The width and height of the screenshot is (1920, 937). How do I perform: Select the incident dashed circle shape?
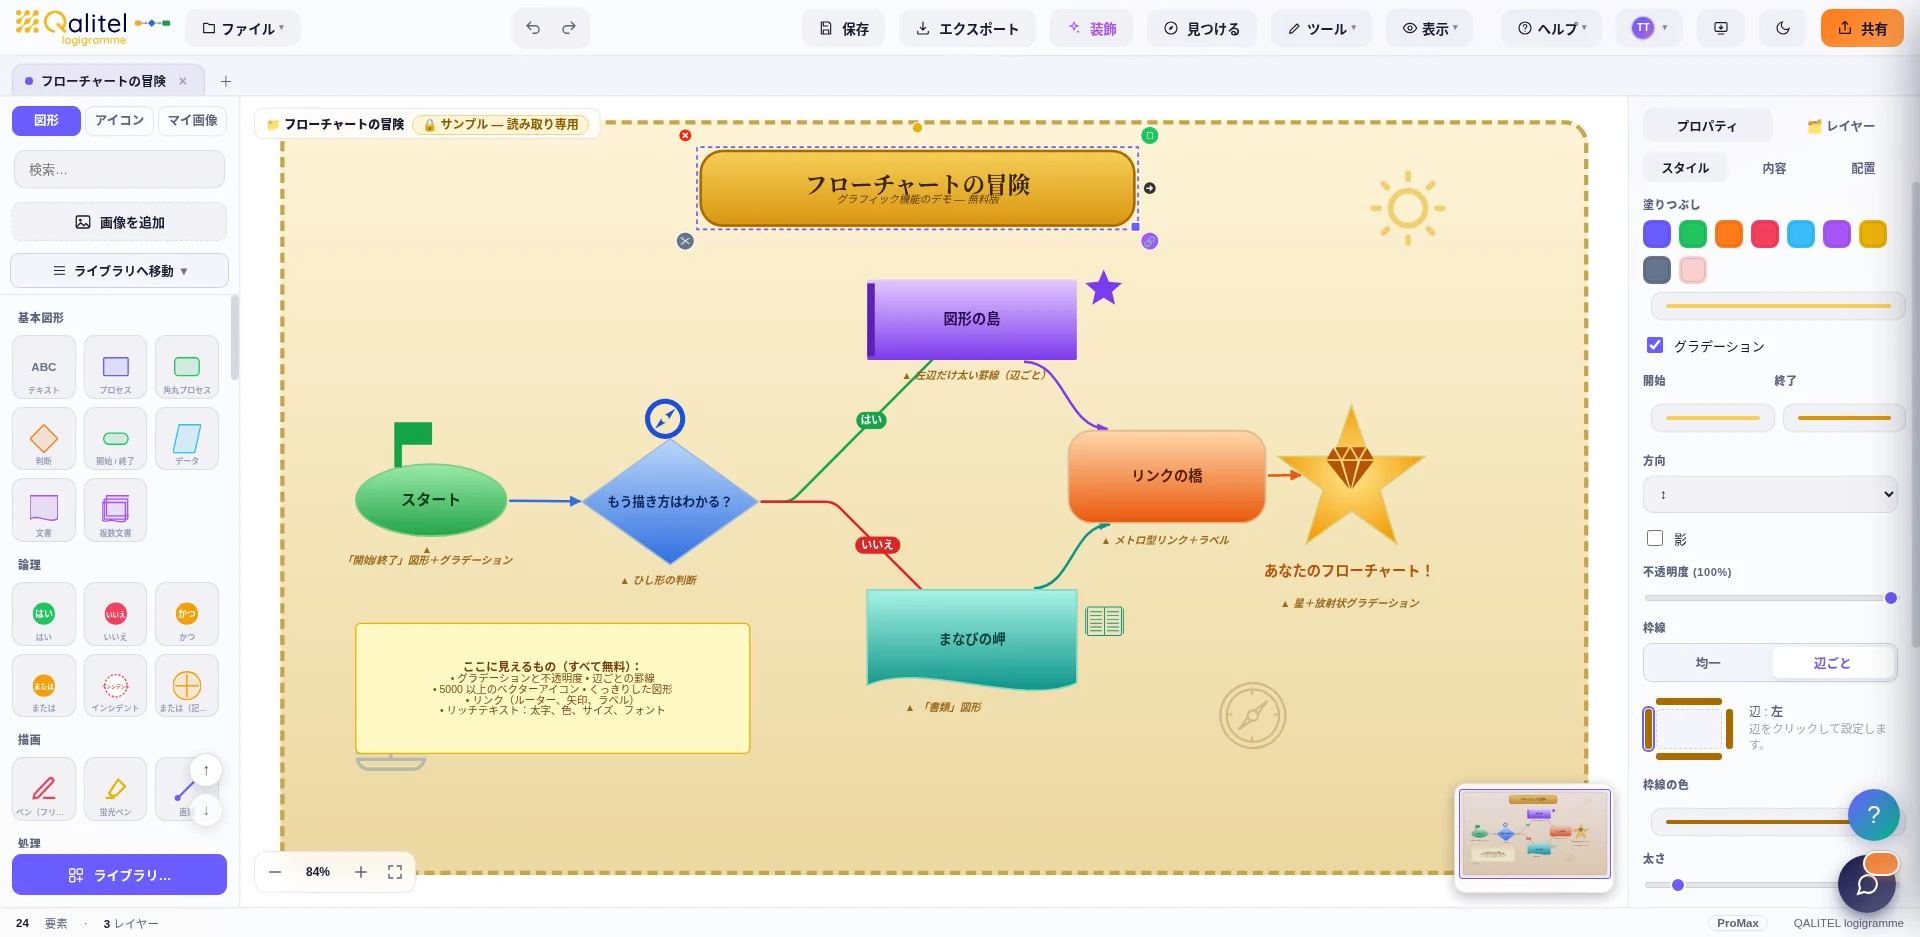pos(116,686)
